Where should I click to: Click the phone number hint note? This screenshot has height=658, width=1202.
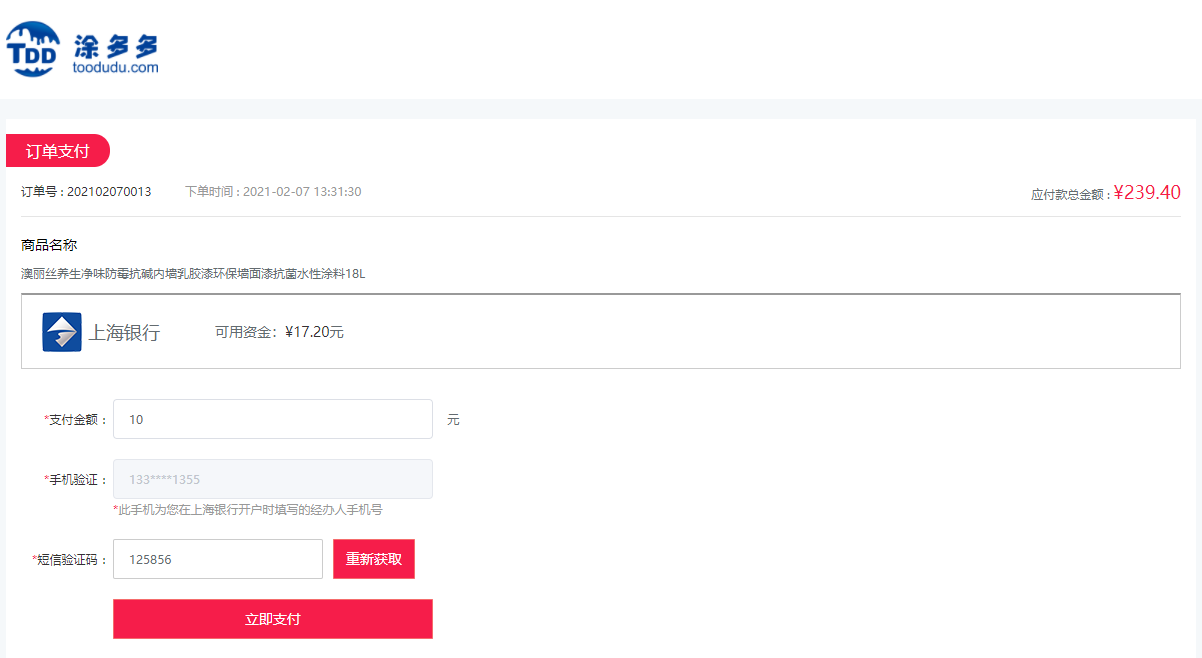tap(248, 510)
